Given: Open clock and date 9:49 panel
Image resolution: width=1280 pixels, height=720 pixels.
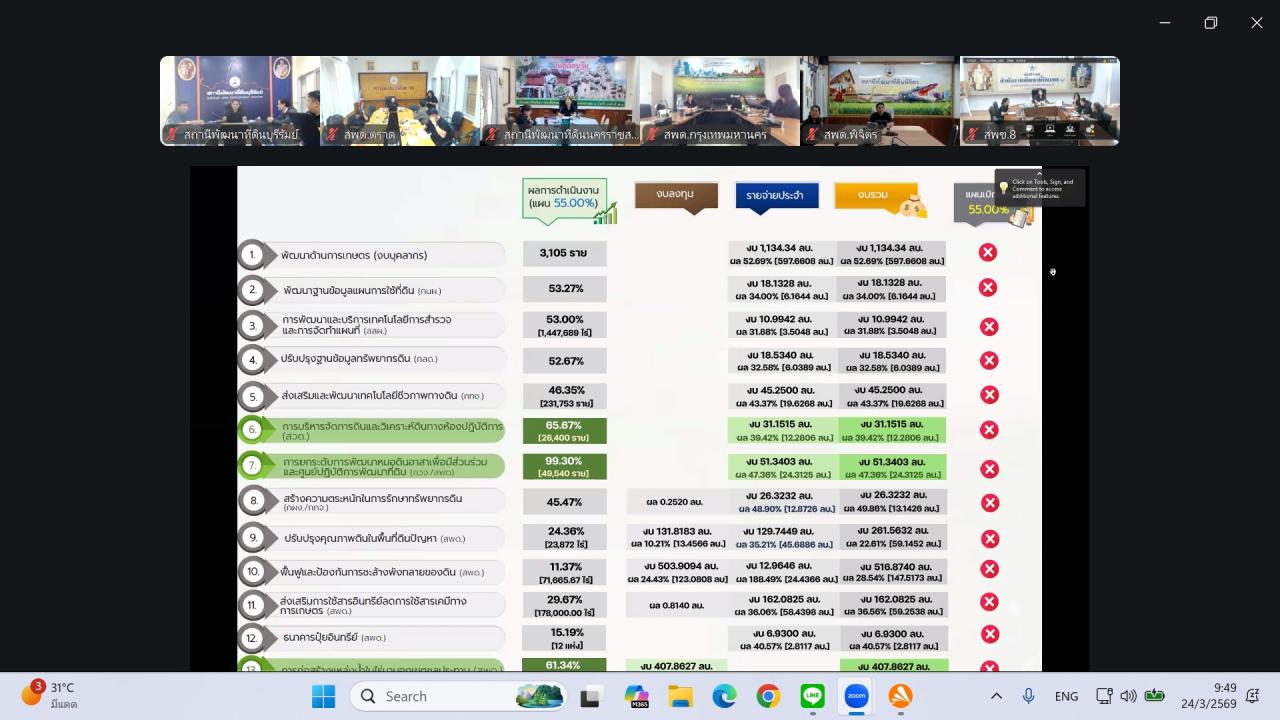Looking at the screenshot, I should (1211, 696).
